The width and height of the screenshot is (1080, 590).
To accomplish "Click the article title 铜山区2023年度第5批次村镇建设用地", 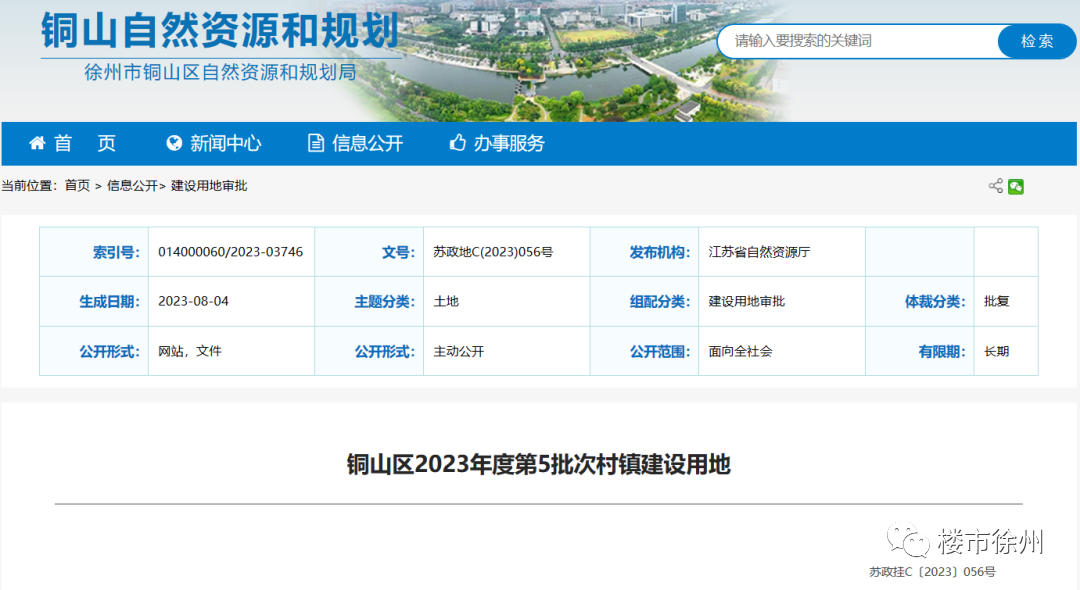I will point(539,465).
